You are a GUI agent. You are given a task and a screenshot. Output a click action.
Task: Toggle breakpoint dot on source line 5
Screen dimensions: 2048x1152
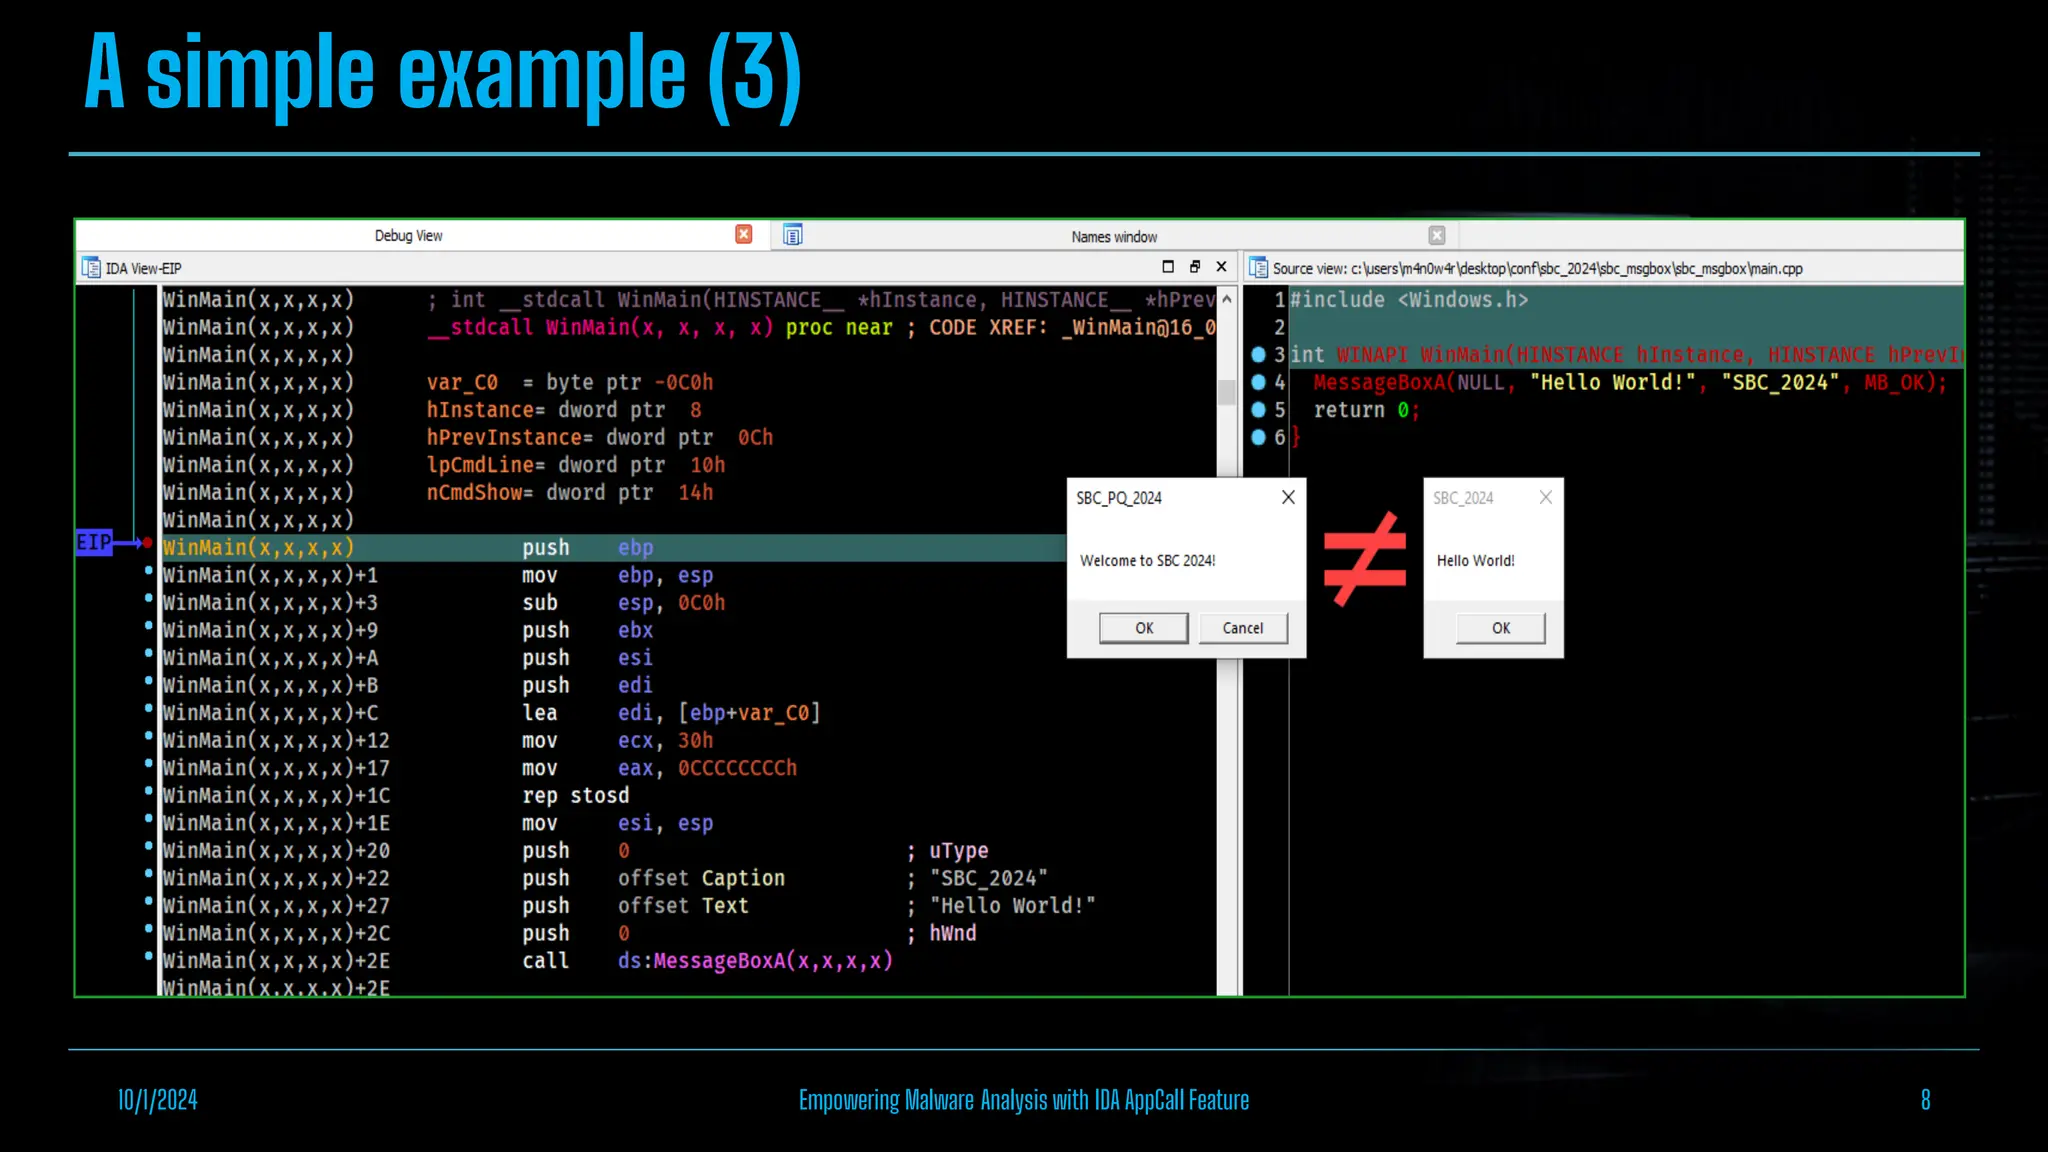tap(1258, 409)
